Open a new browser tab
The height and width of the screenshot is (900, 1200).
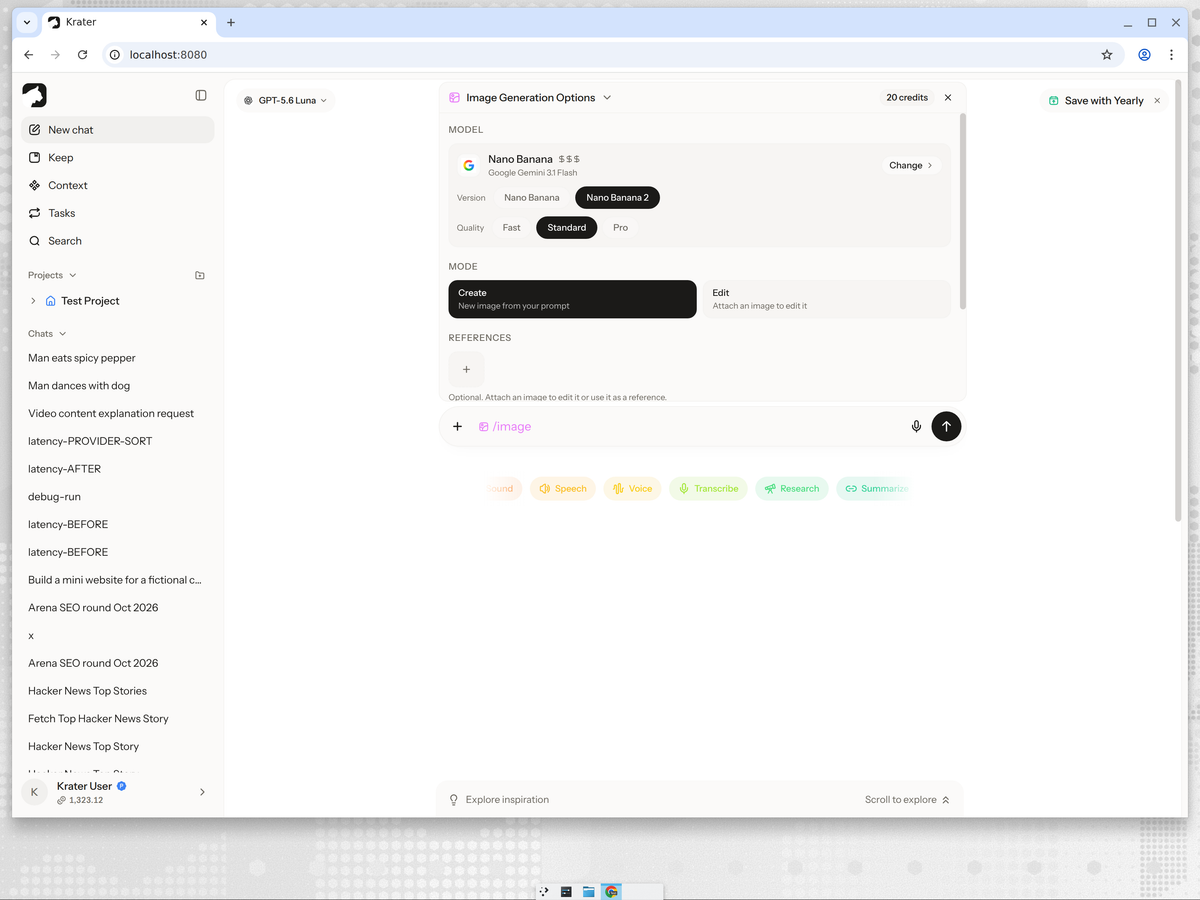[x=231, y=22]
